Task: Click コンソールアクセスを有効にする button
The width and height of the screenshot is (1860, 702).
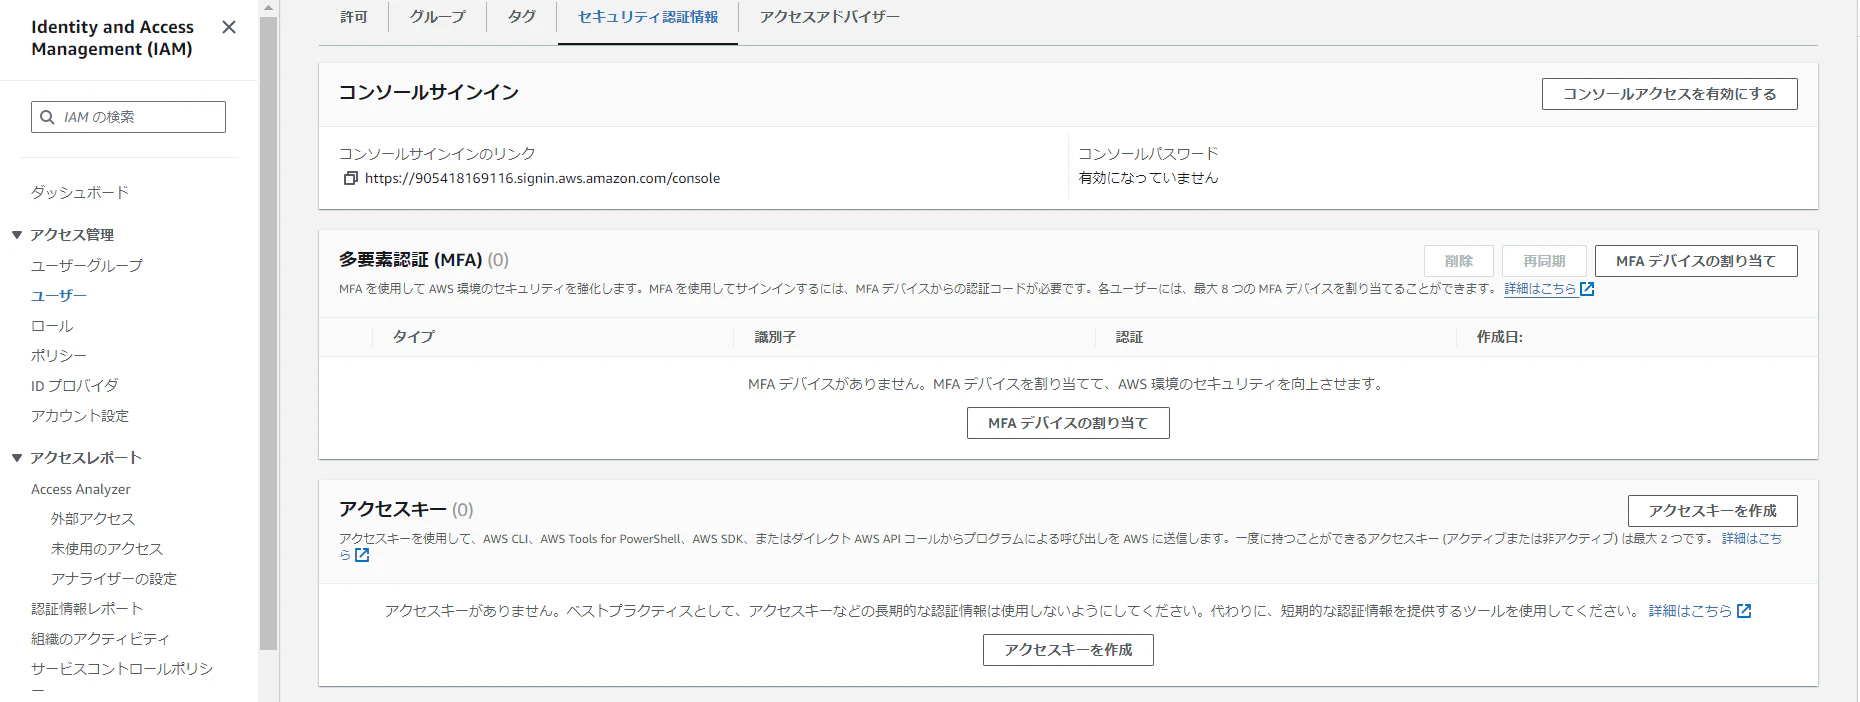Action: point(1670,94)
